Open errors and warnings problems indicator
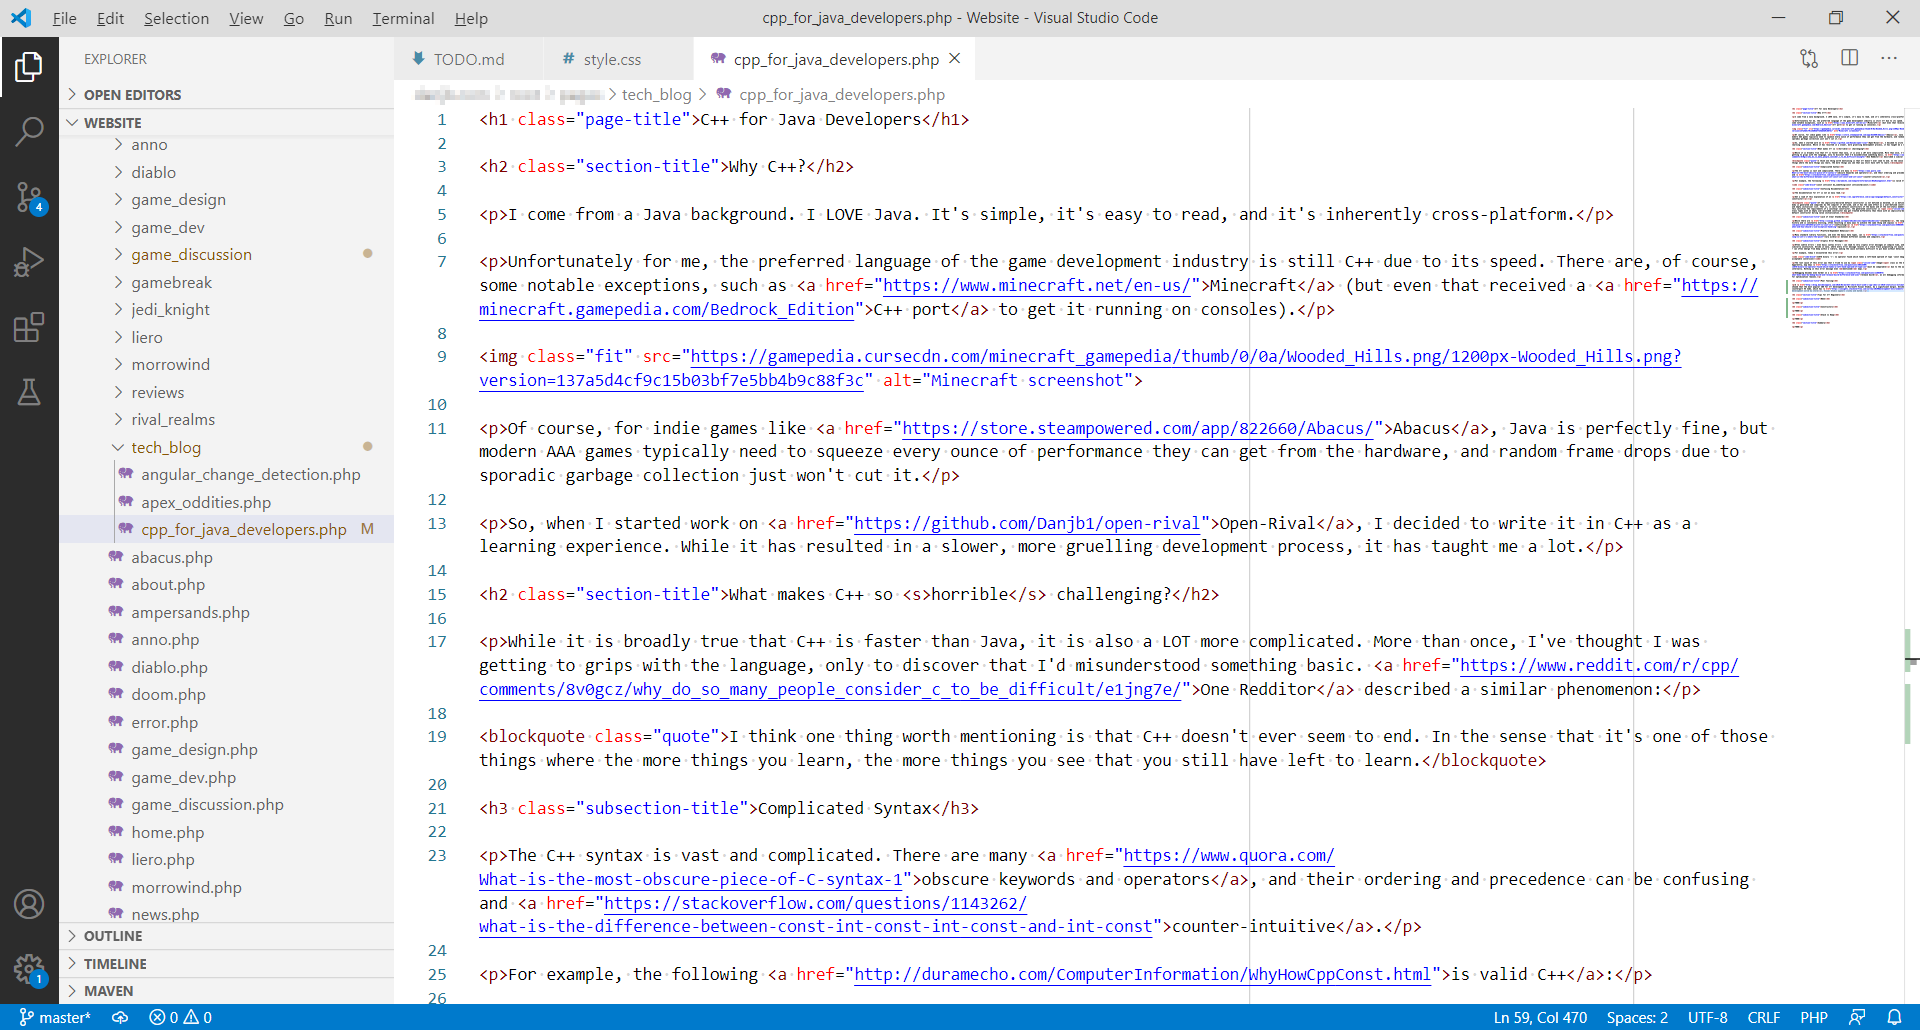Screen dimensions: 1920x1030 180,1017
